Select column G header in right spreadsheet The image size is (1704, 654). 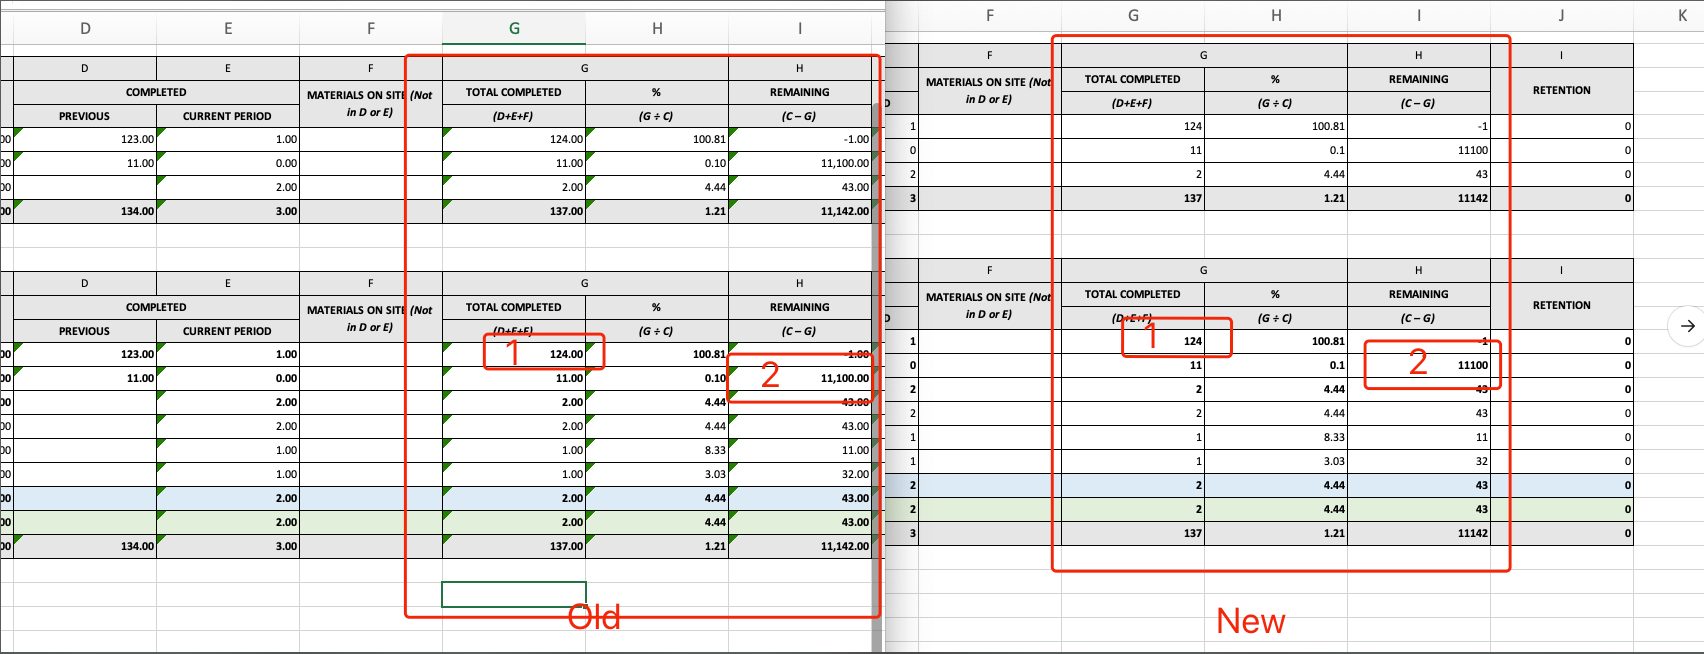point(1133,15)
